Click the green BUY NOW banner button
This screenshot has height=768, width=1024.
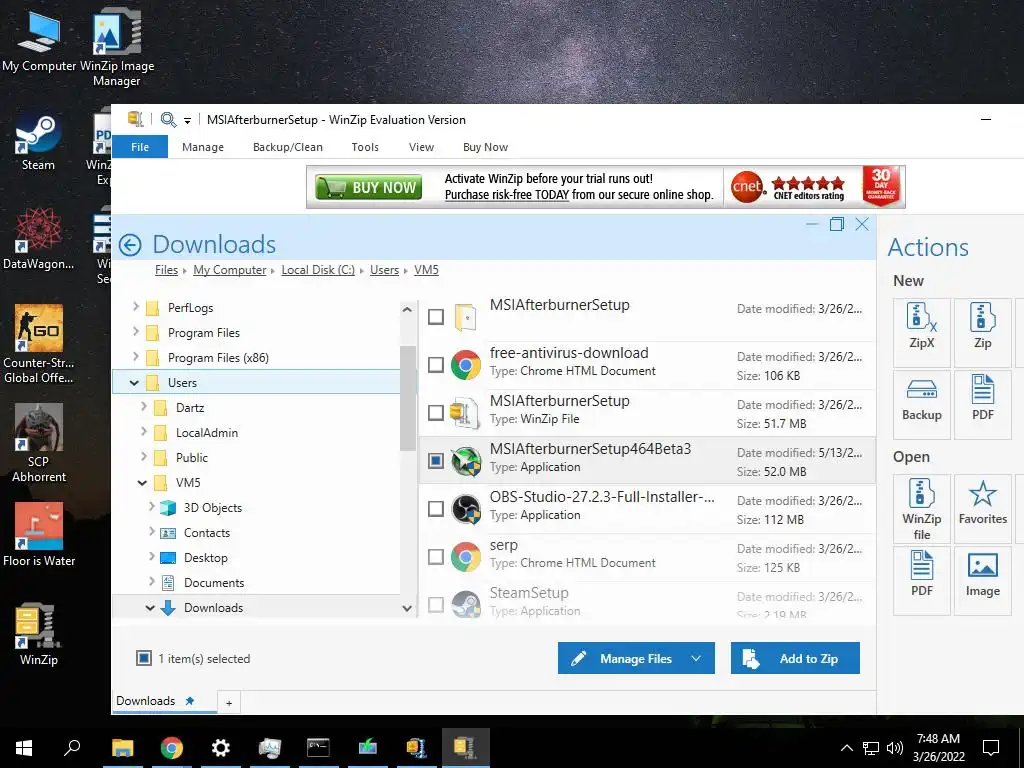pos(369,187)
